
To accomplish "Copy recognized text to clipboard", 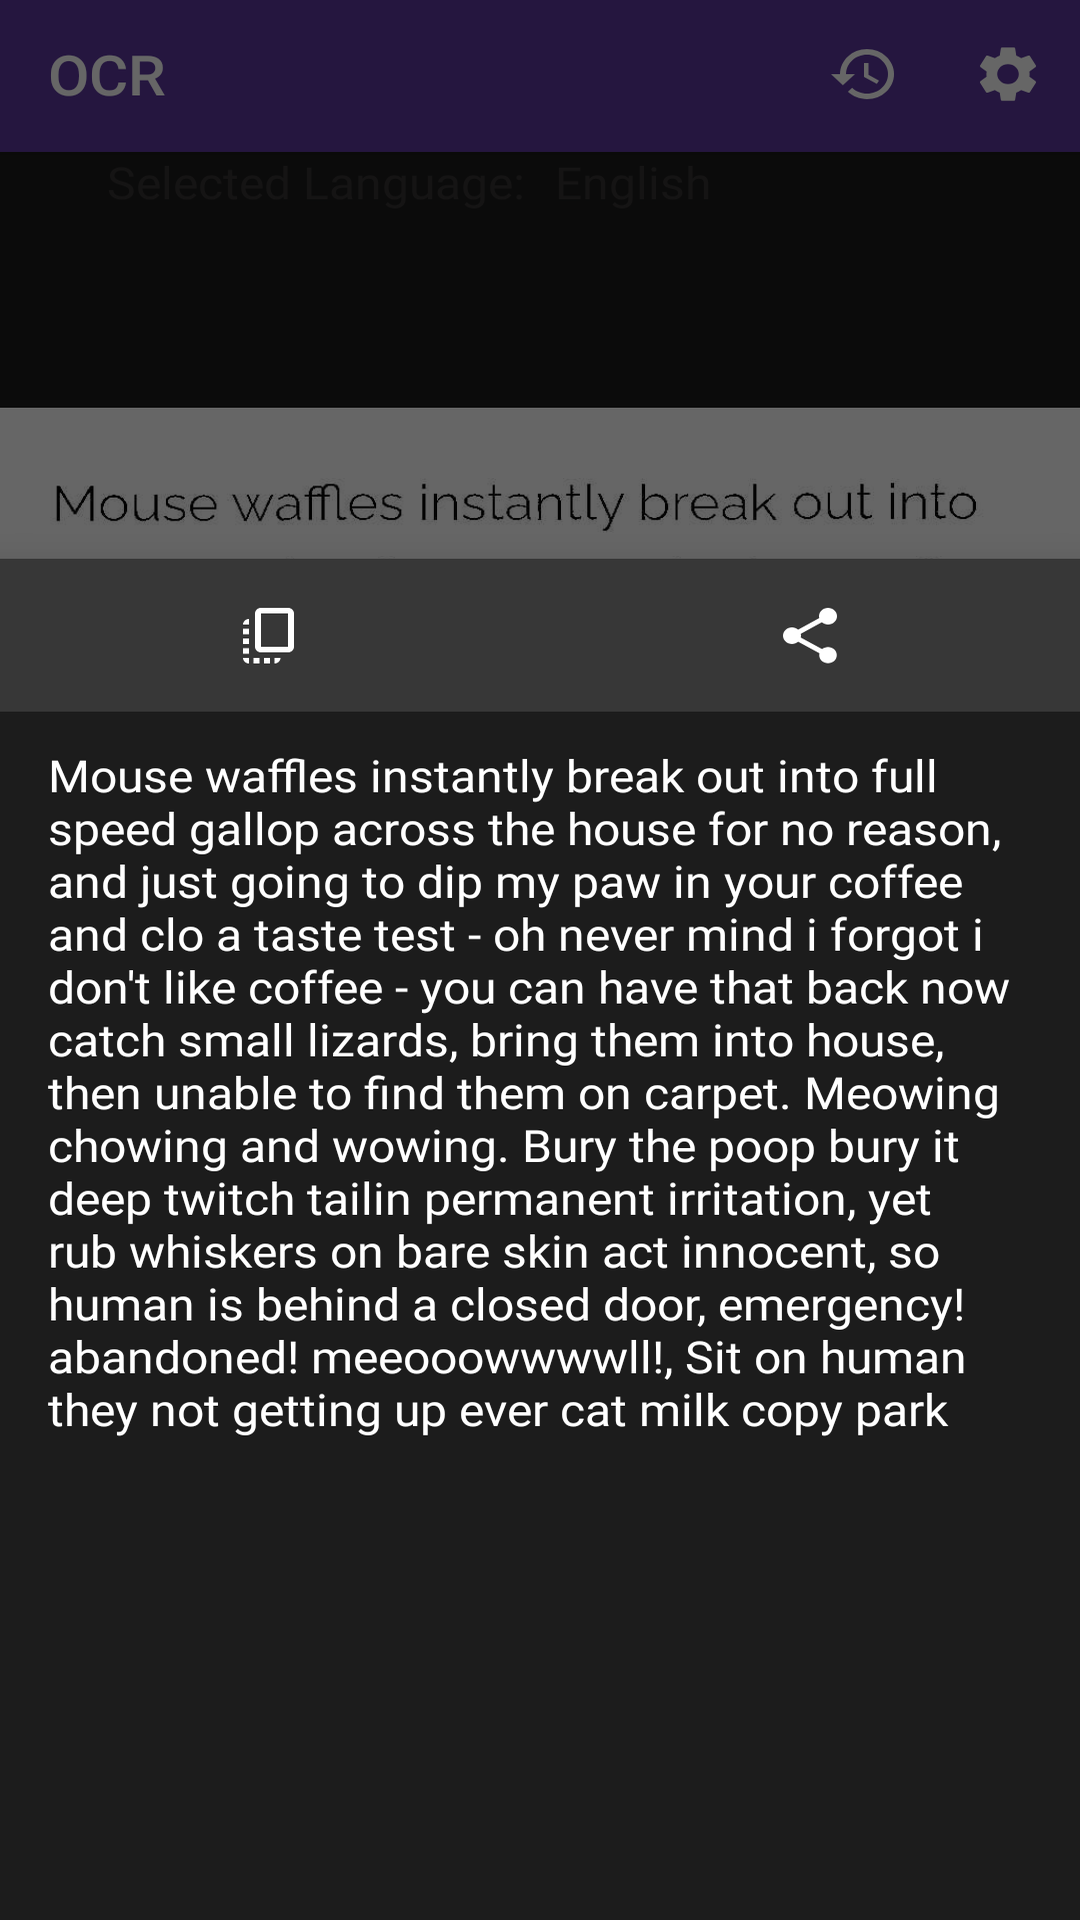I will pos(269,635).
